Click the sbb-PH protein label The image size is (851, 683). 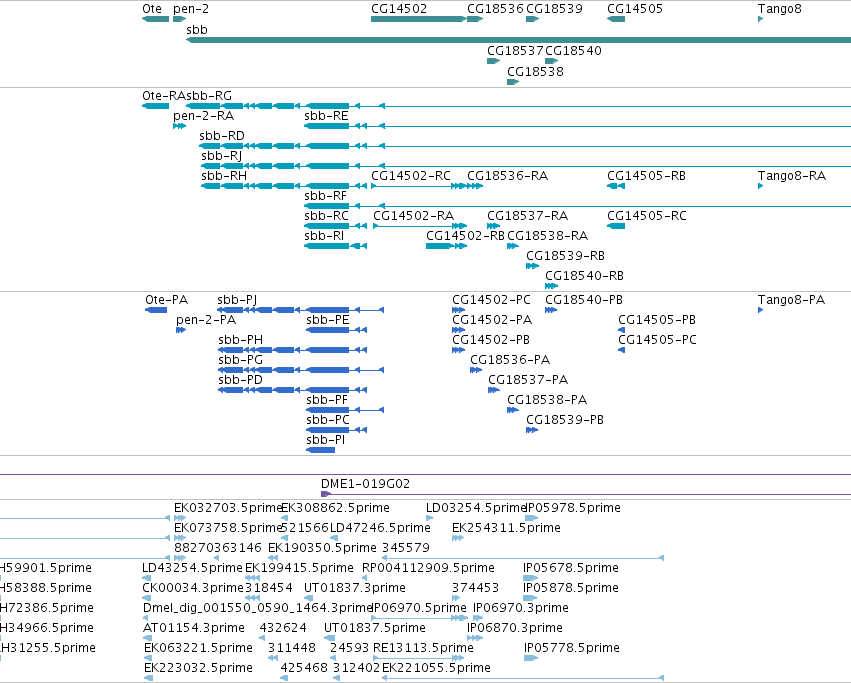(240, 340)
